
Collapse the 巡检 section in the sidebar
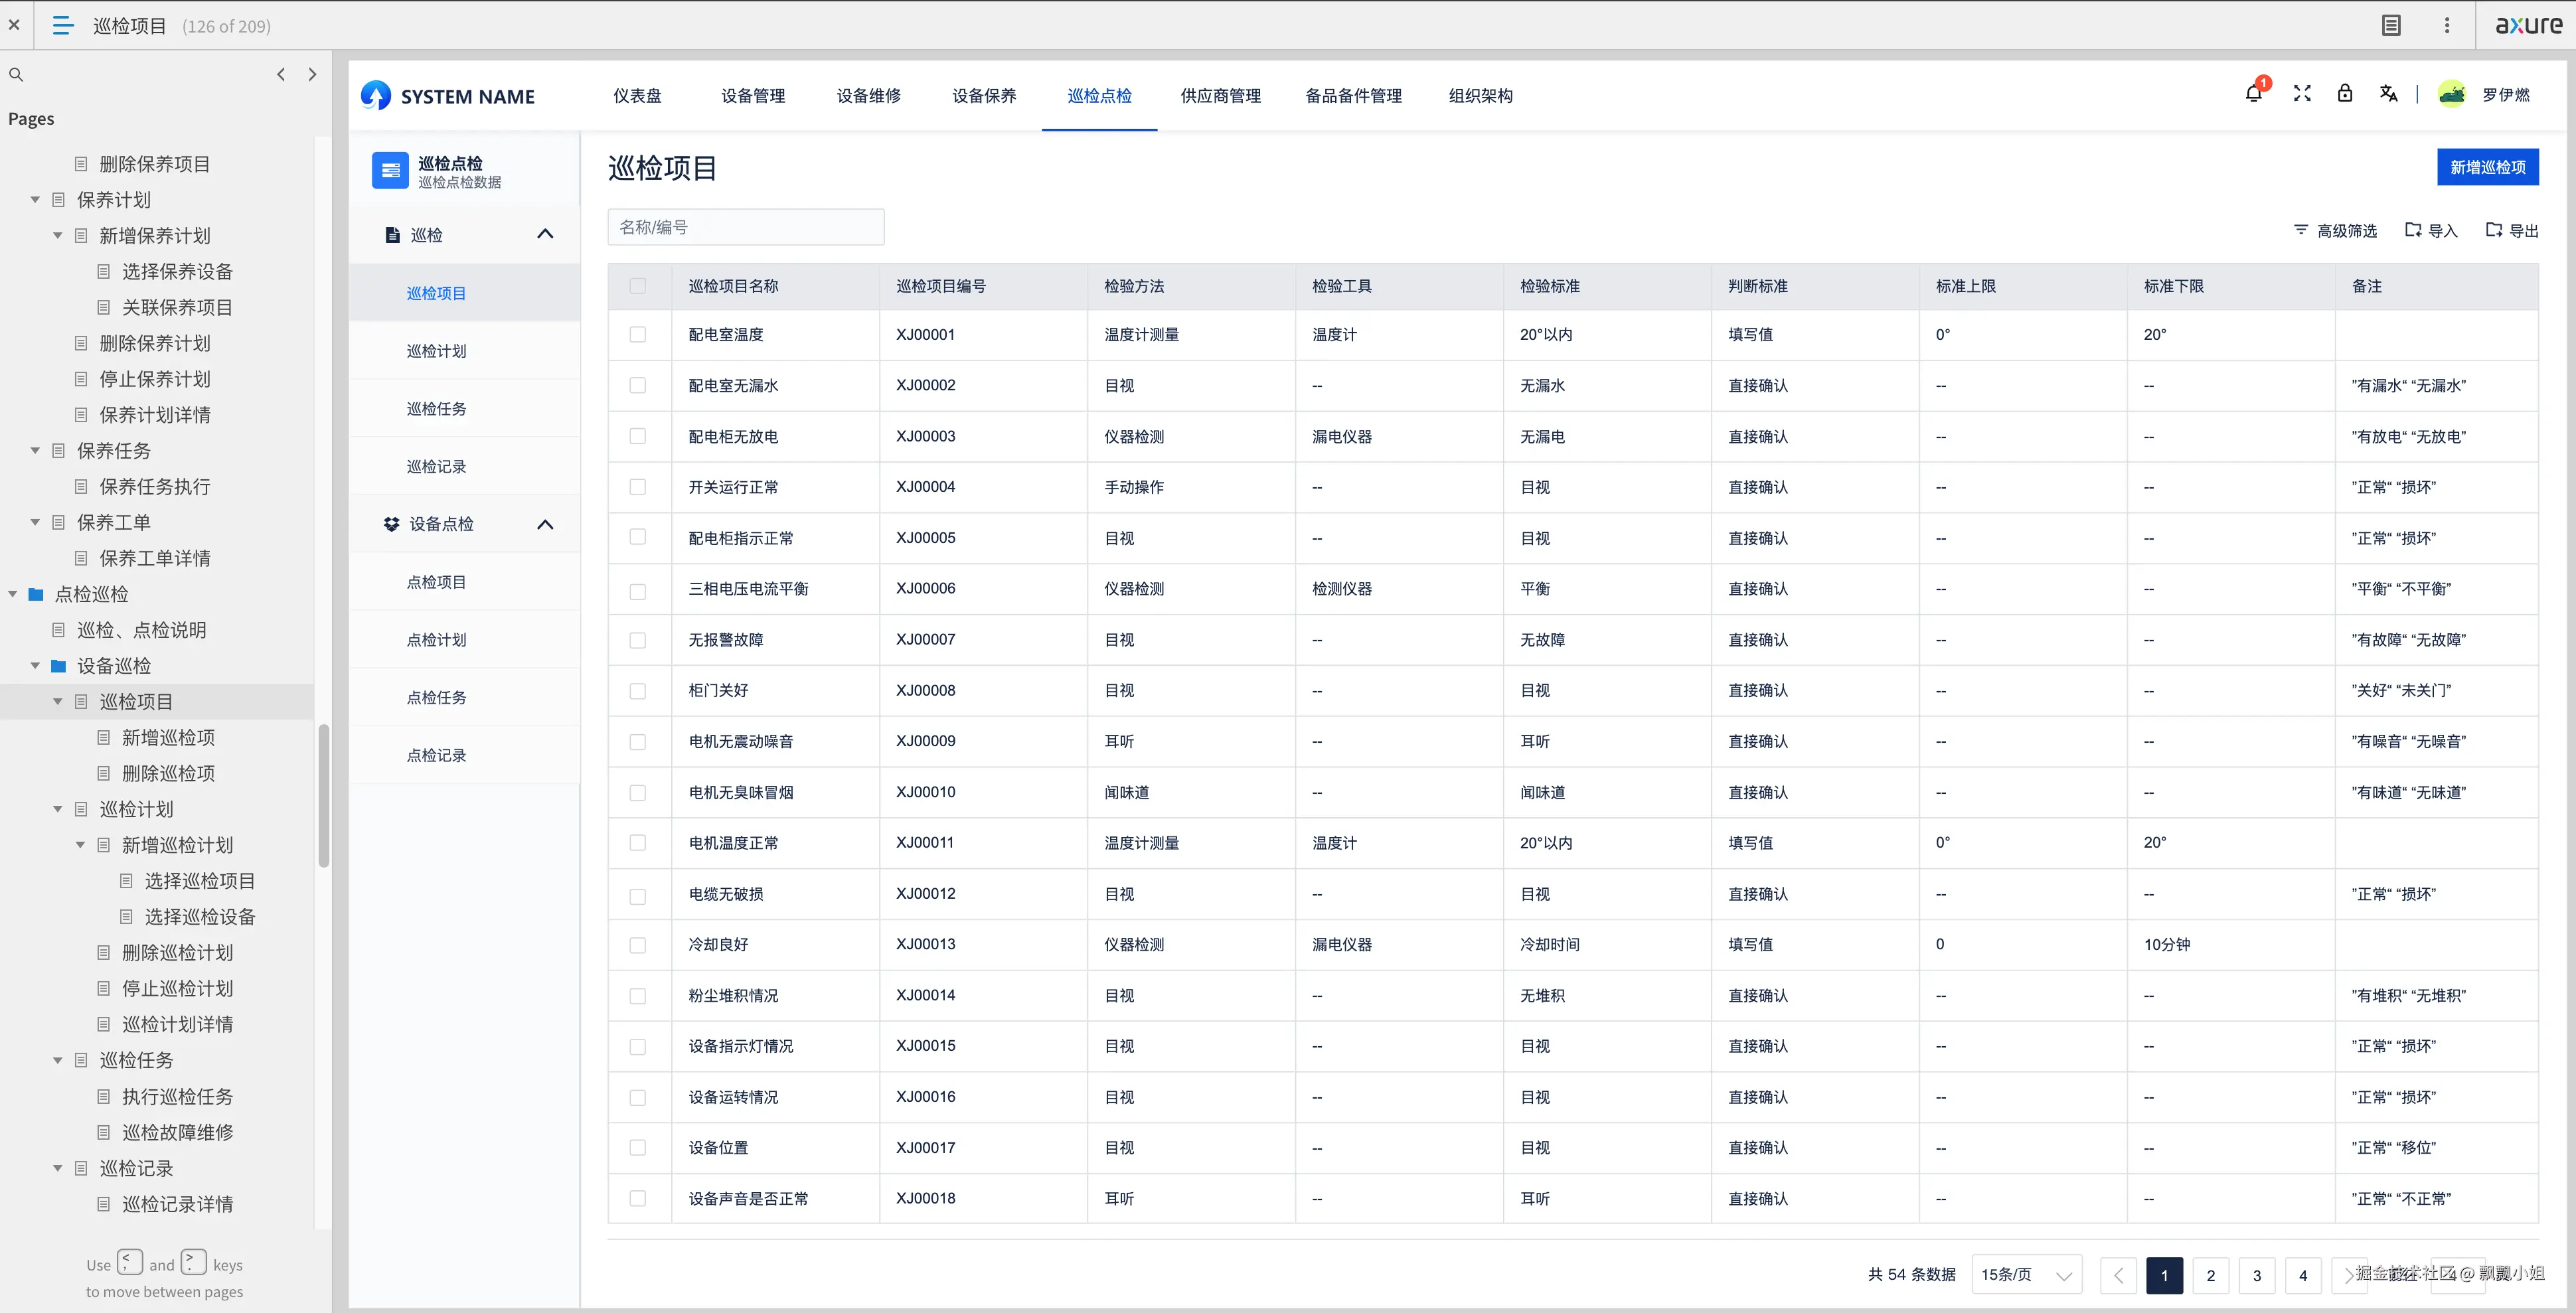546,234
